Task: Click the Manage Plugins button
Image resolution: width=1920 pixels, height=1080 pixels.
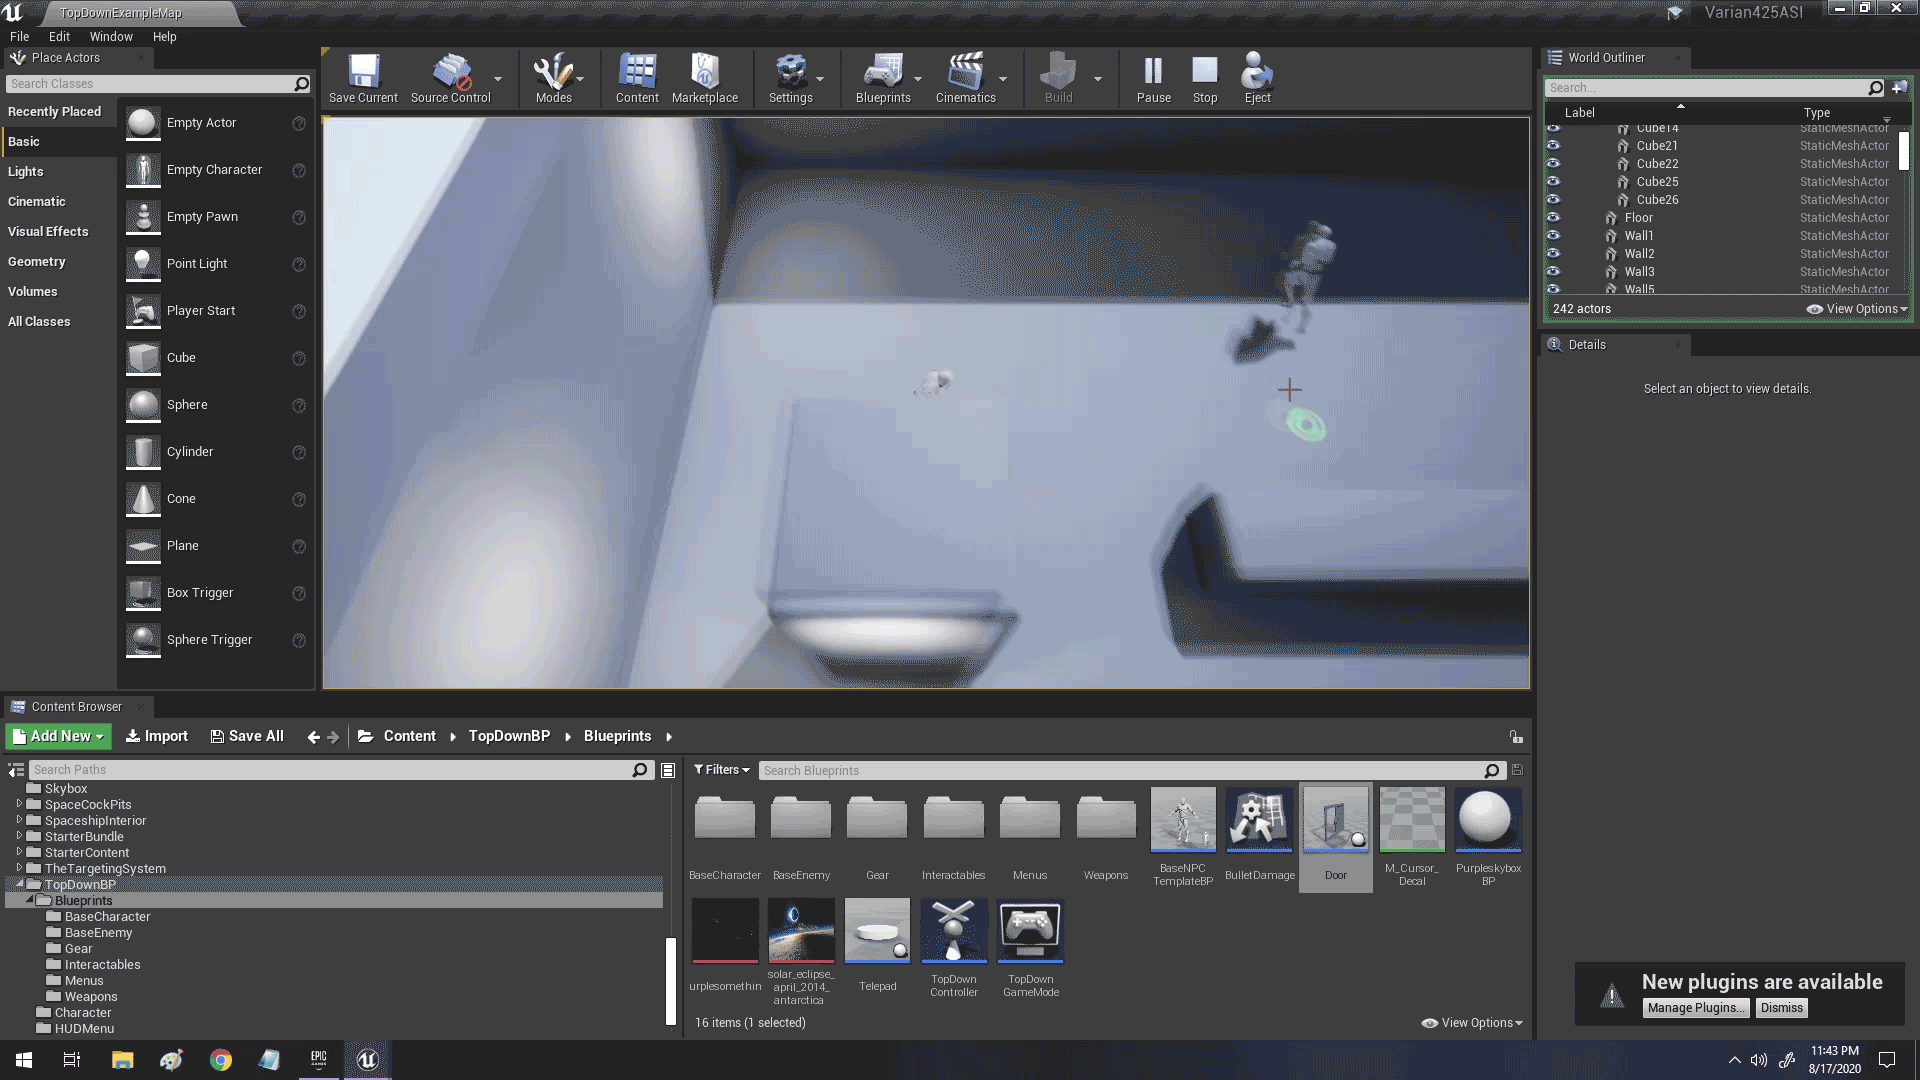Action: tap(1695, 1008)
